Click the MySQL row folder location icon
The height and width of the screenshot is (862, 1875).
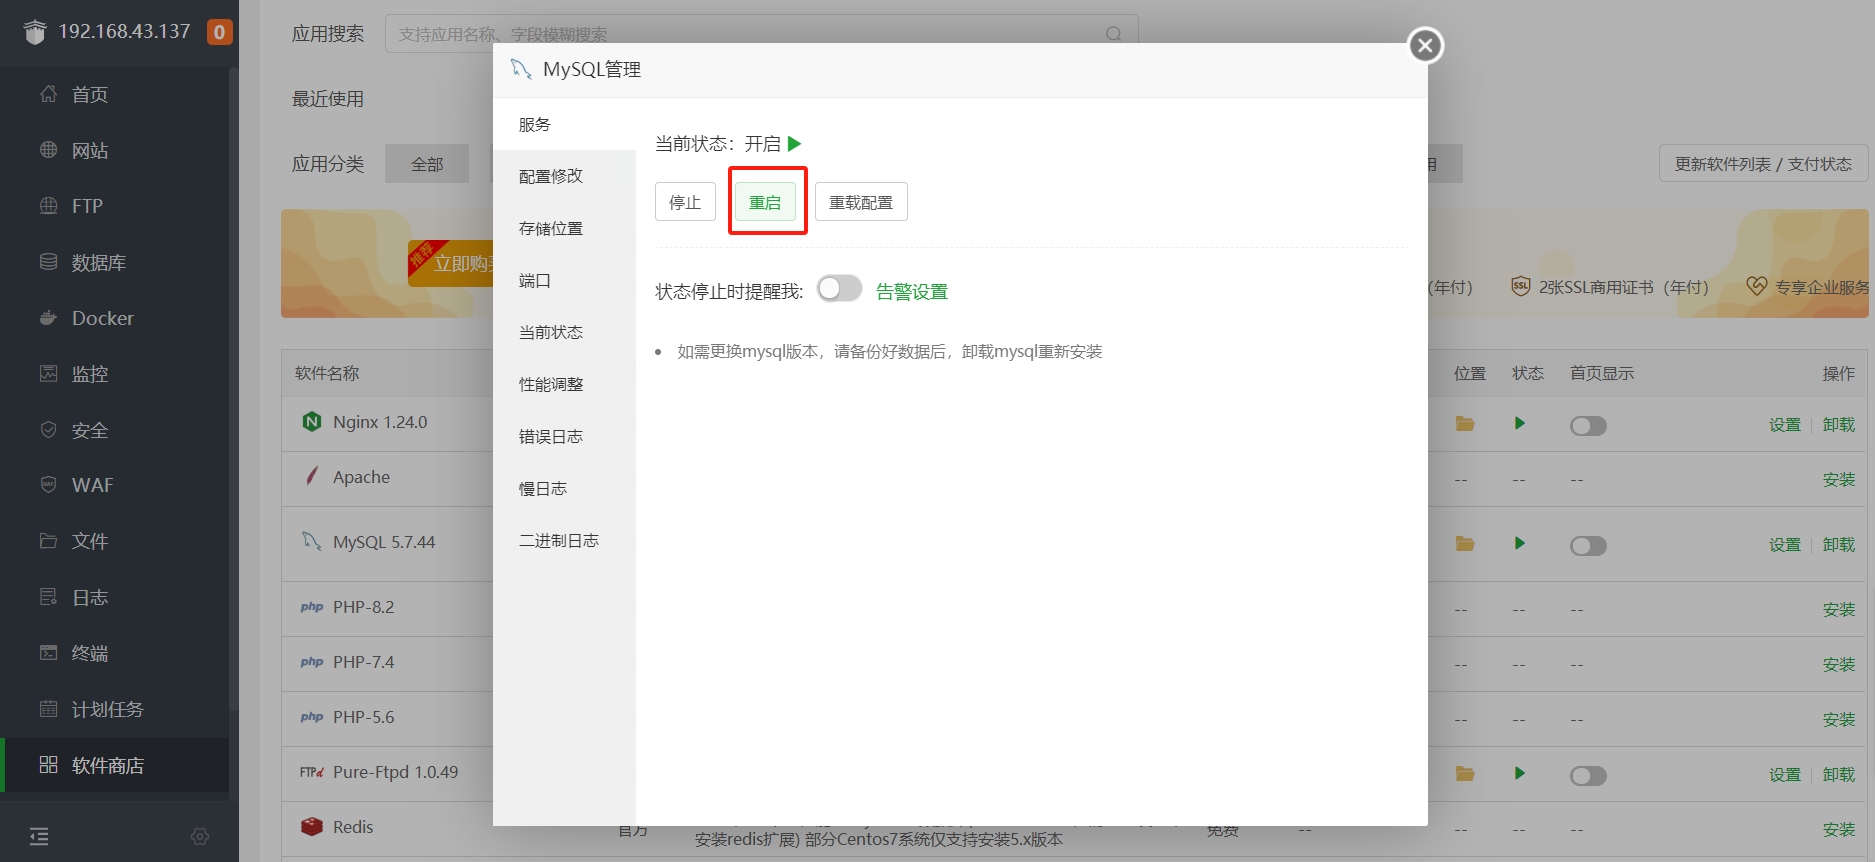coord(1465,544)
